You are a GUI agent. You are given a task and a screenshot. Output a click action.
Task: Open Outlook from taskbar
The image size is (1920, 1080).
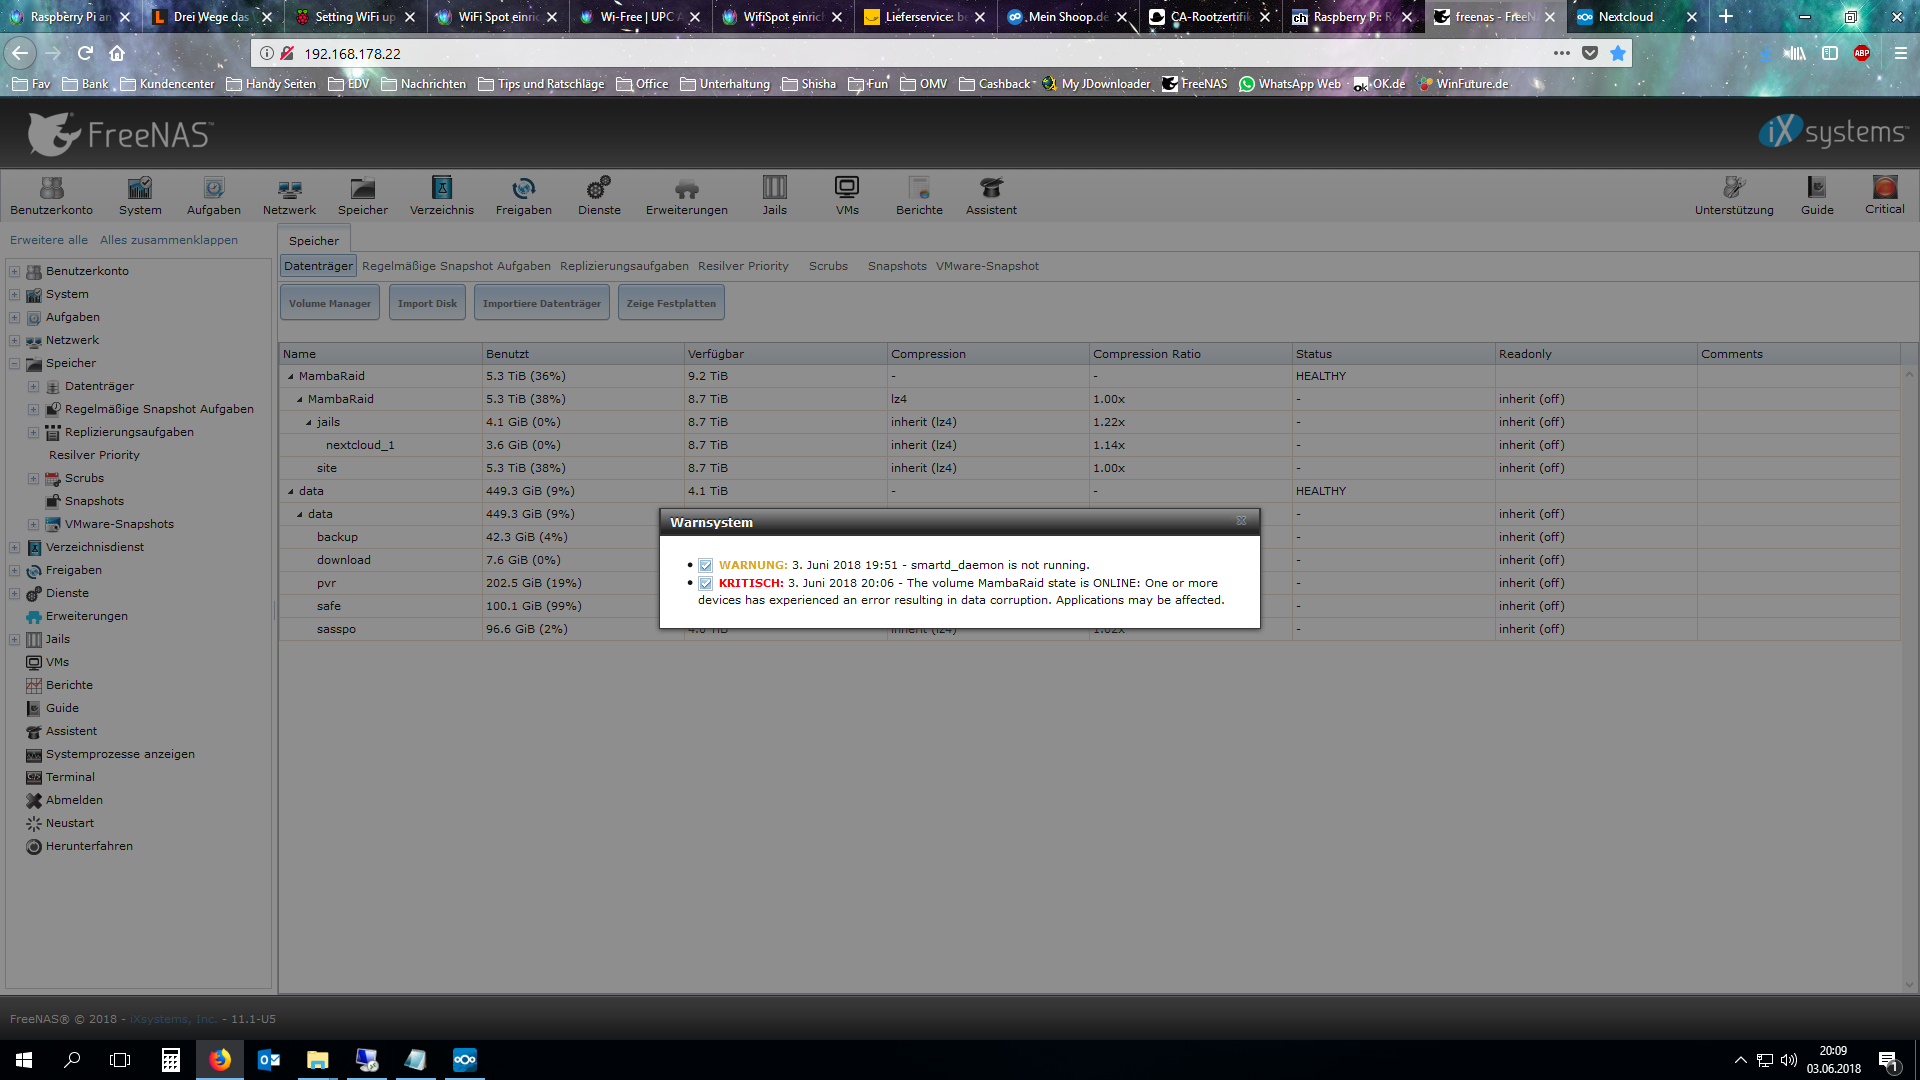pos(269,1060)
